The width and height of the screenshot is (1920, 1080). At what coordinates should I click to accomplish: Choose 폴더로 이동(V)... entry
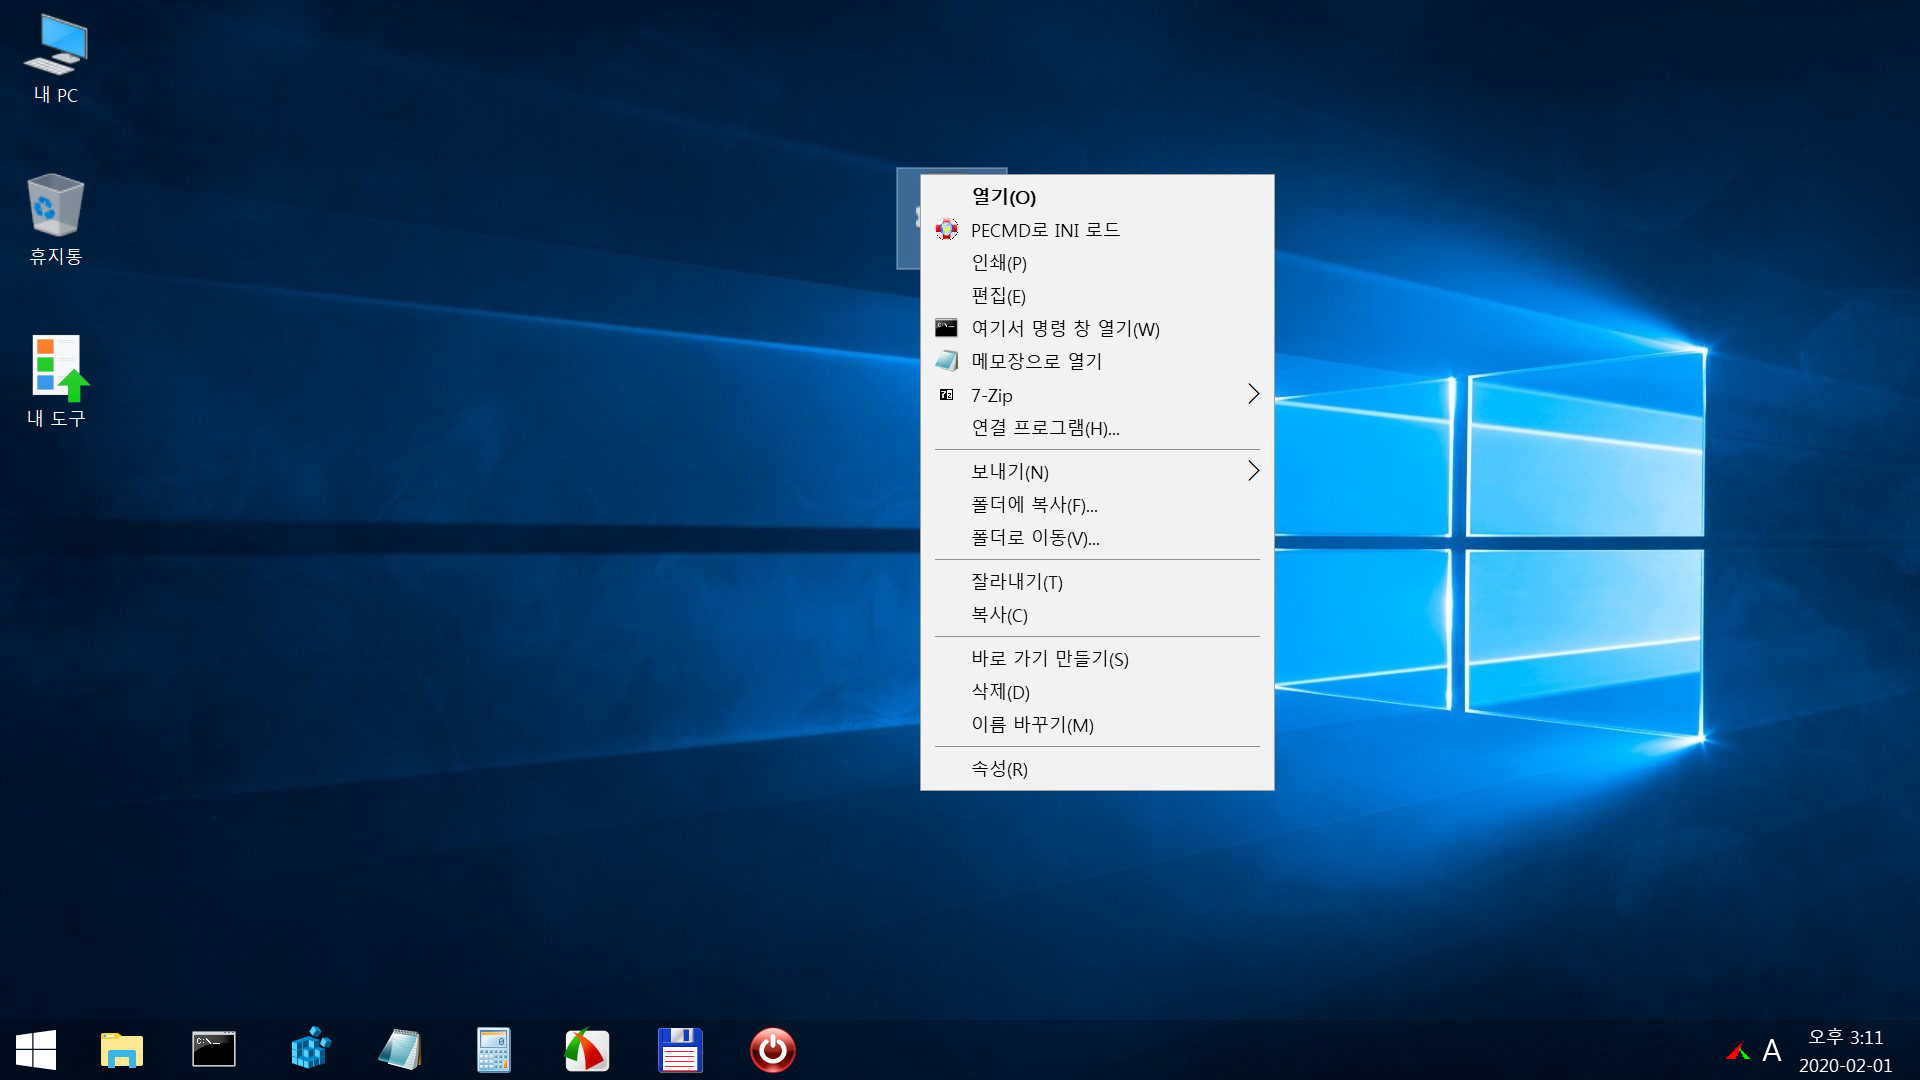(1097, 538)
